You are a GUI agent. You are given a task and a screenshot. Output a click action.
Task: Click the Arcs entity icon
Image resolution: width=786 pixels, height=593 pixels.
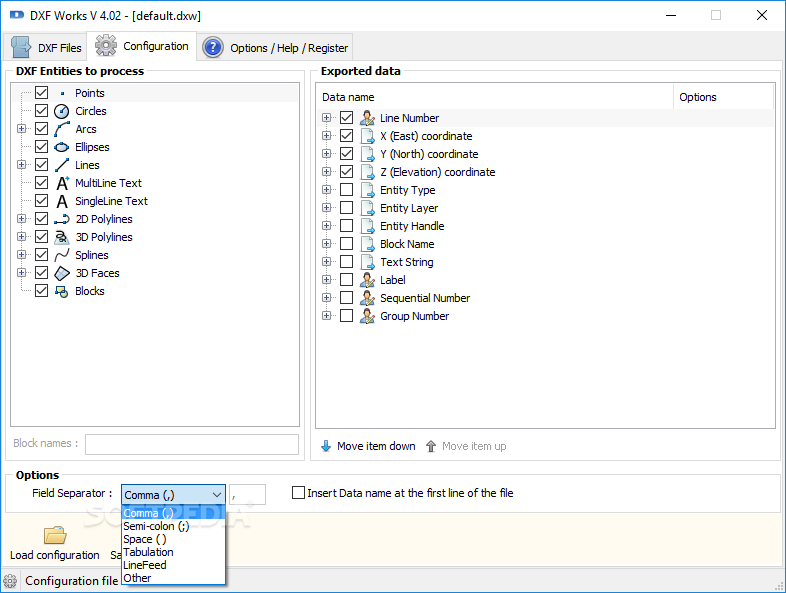click(x=61, y=129)
